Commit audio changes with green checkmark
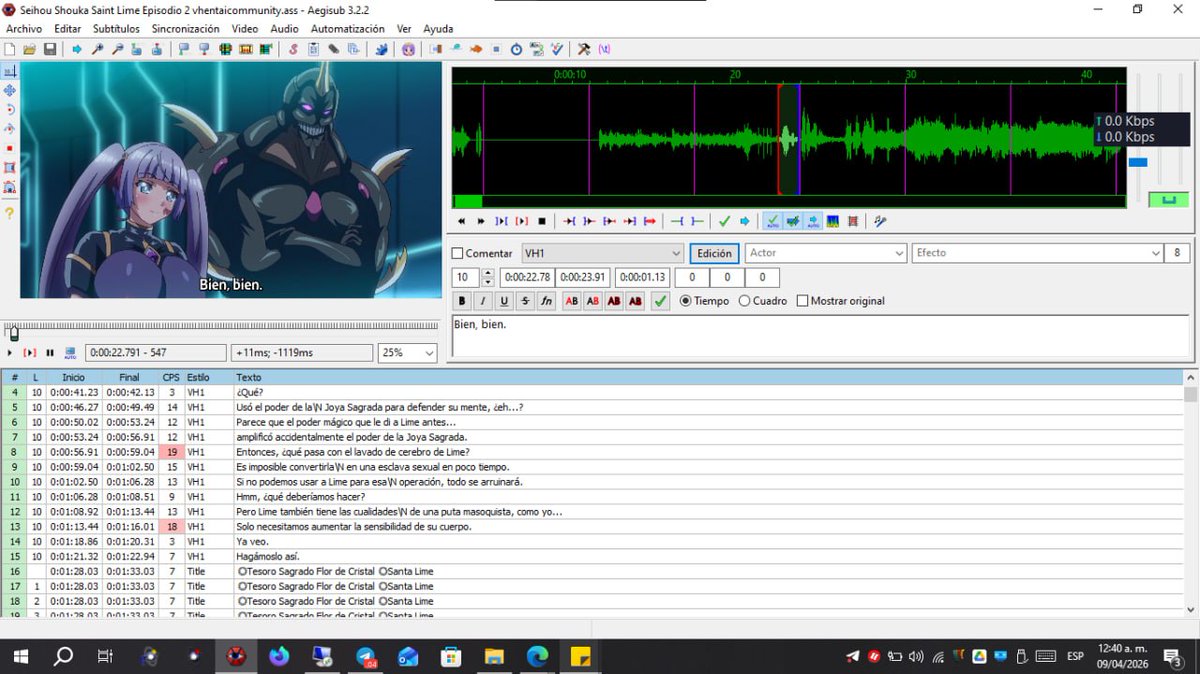Viewport: 1200px width, 674px height. (x=725, y=221)
